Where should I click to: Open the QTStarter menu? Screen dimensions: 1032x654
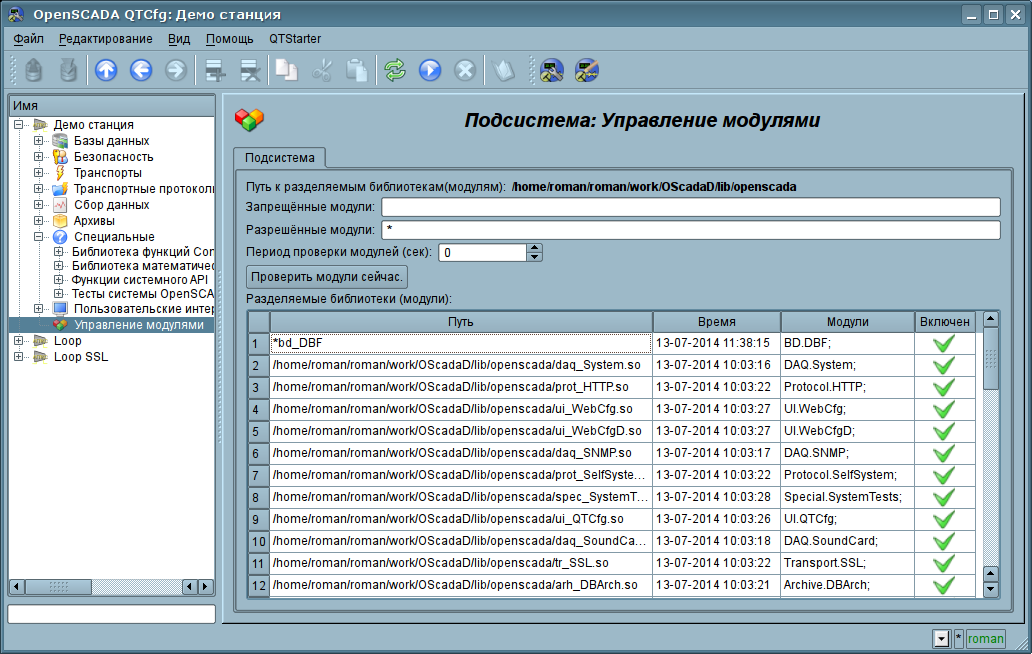pos(295,39)
